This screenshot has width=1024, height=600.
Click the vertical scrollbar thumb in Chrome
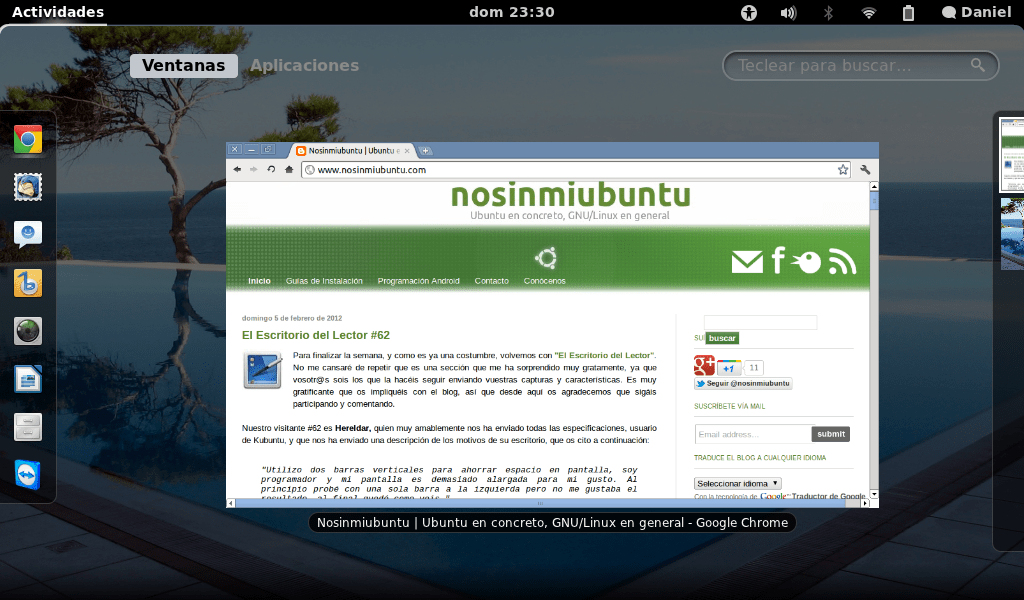[874, 200]
